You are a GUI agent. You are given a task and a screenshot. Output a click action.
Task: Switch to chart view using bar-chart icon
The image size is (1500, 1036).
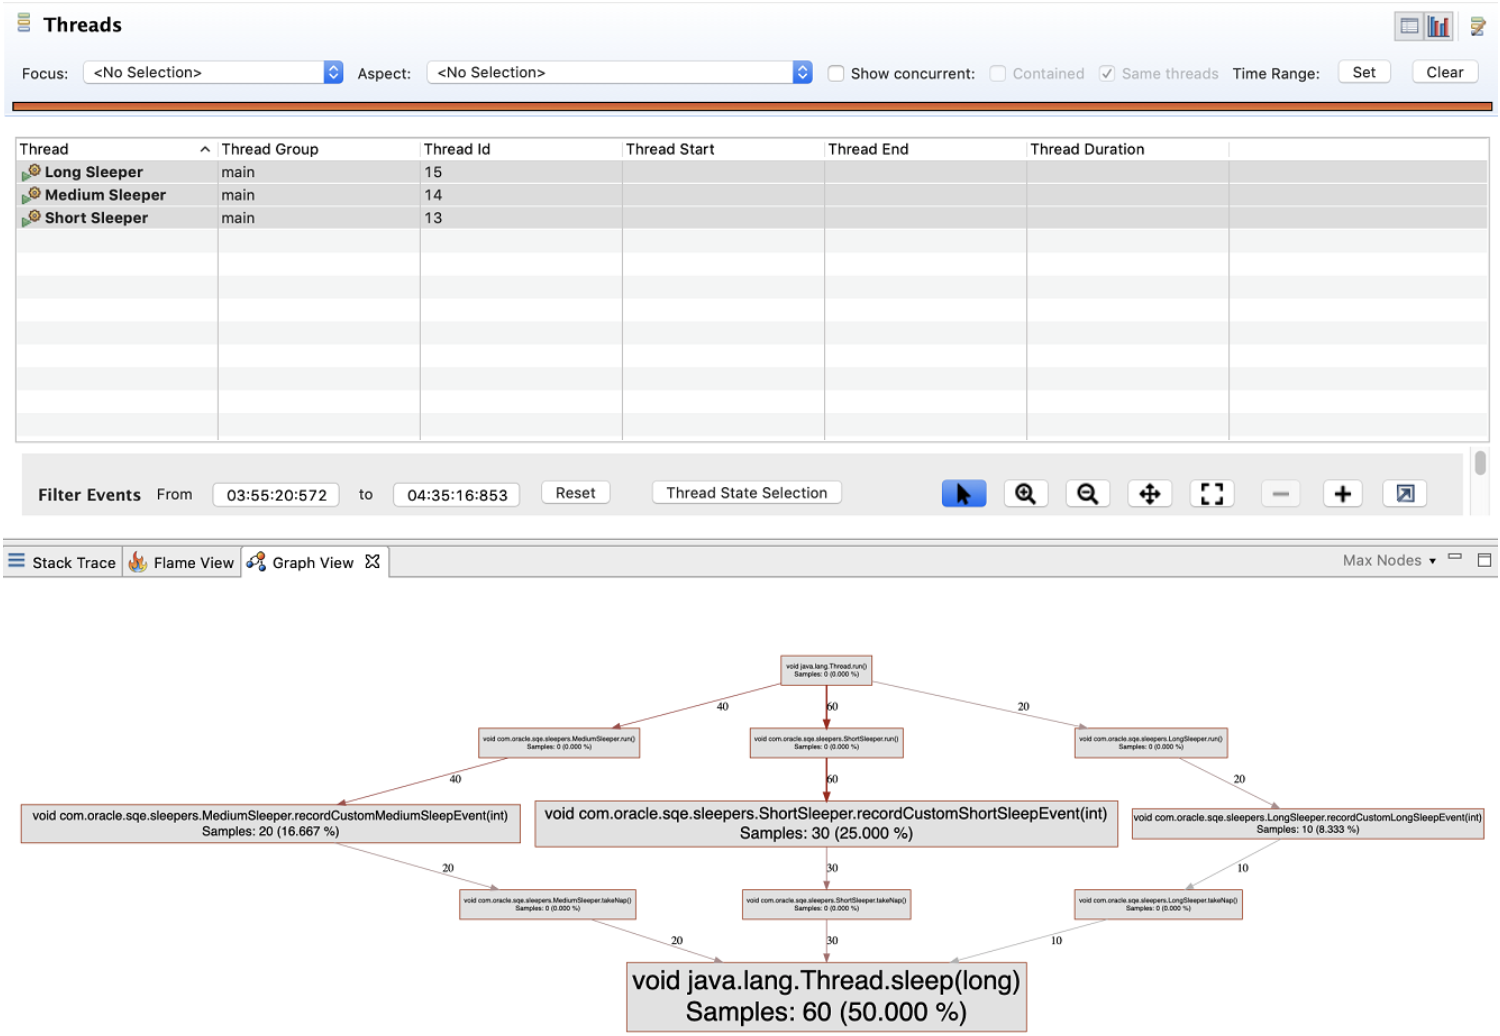[x=1438, y=25]
